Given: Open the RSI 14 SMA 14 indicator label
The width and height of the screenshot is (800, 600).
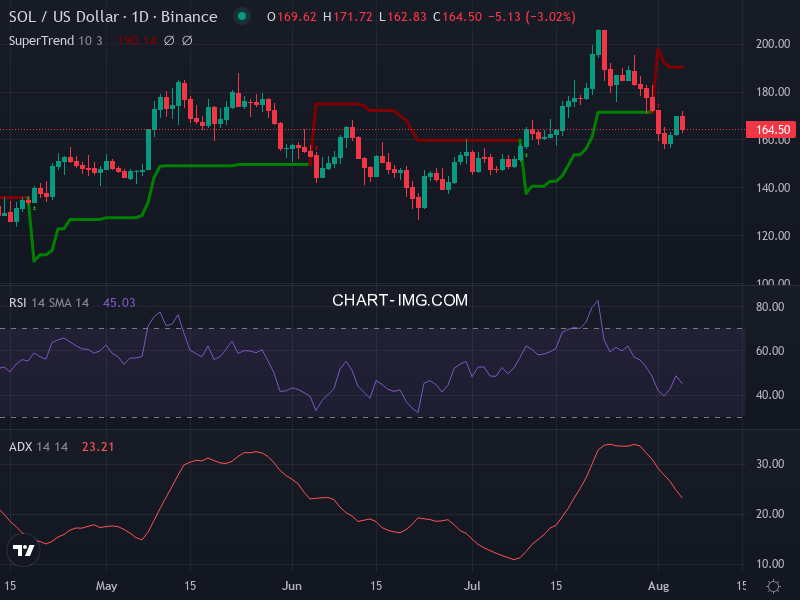Looking at the screenshot, I should (x=49, y=303).
